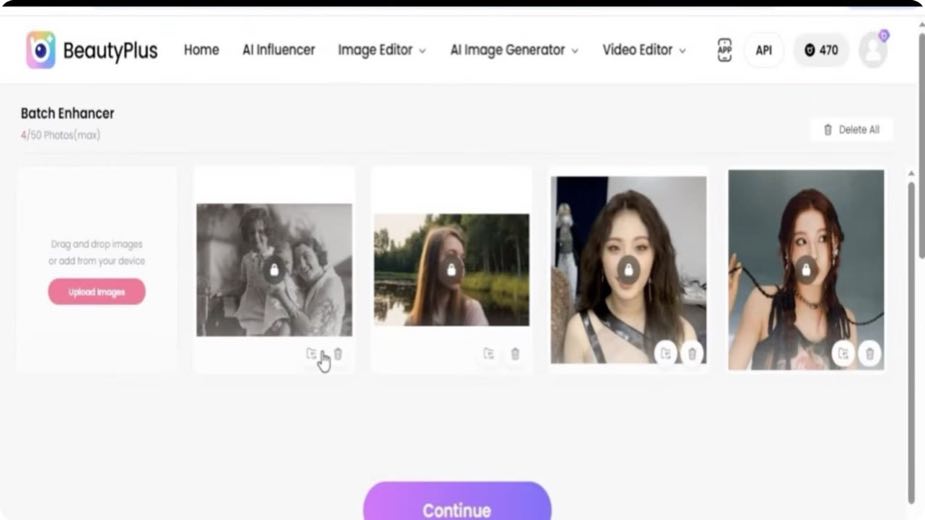Open the AI Influencer menu item
This screenshot has height=520, width=925.
pyautogui.click(x=278, y=50)
